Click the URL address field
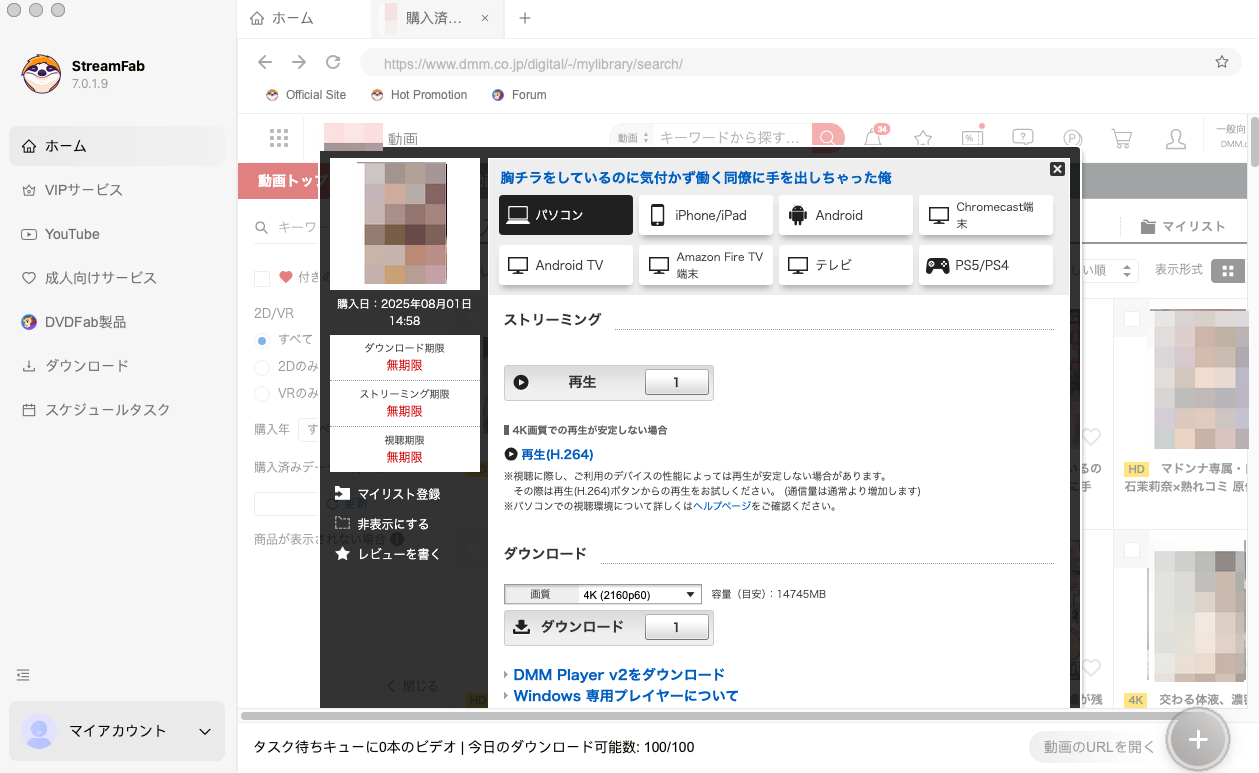The image size is (1259, 773). [x=785, y=63]
